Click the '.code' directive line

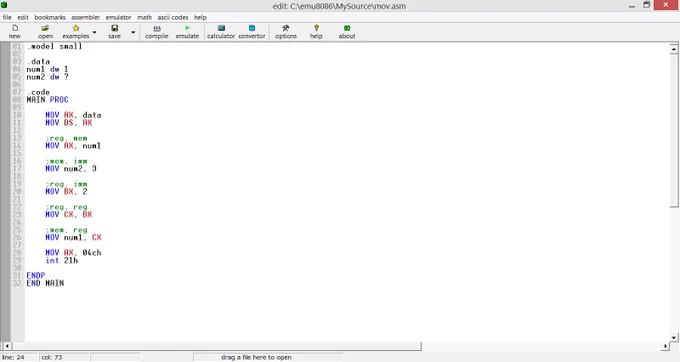tap(39, 92)
